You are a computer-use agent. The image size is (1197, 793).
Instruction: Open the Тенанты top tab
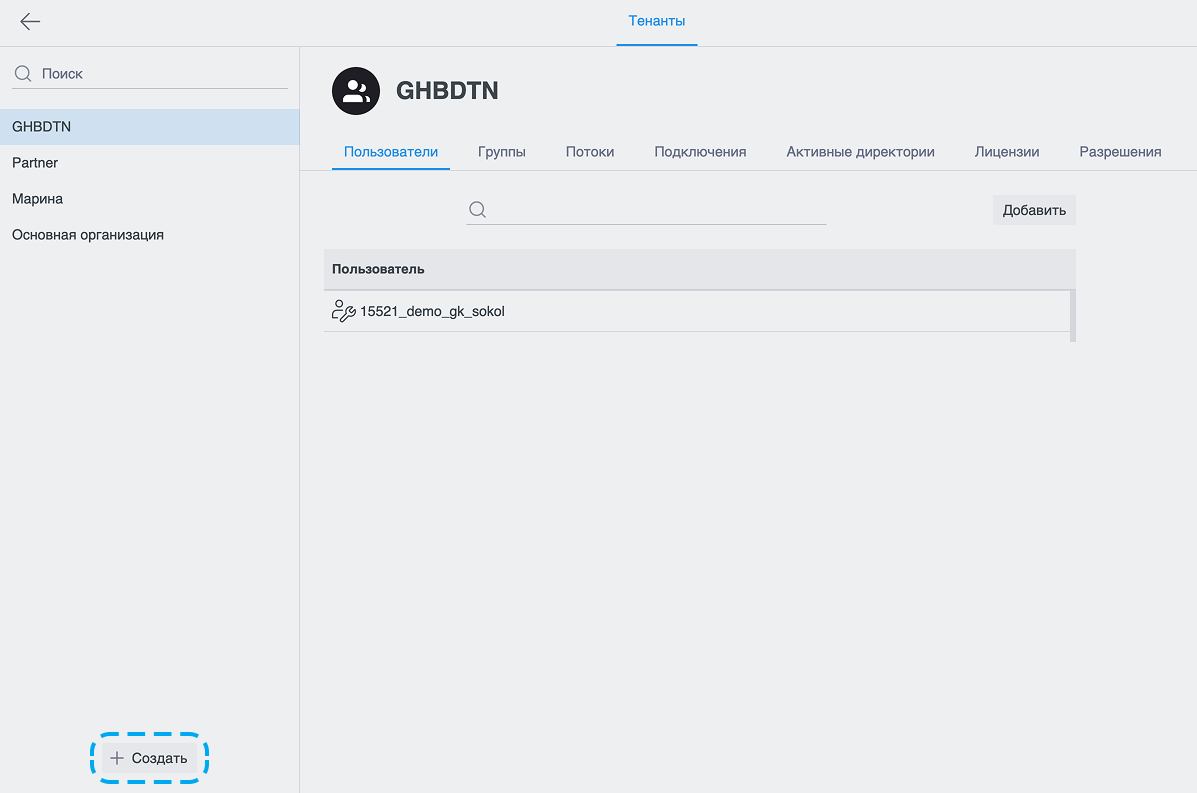pyautogui.click(x=657, y=21)
